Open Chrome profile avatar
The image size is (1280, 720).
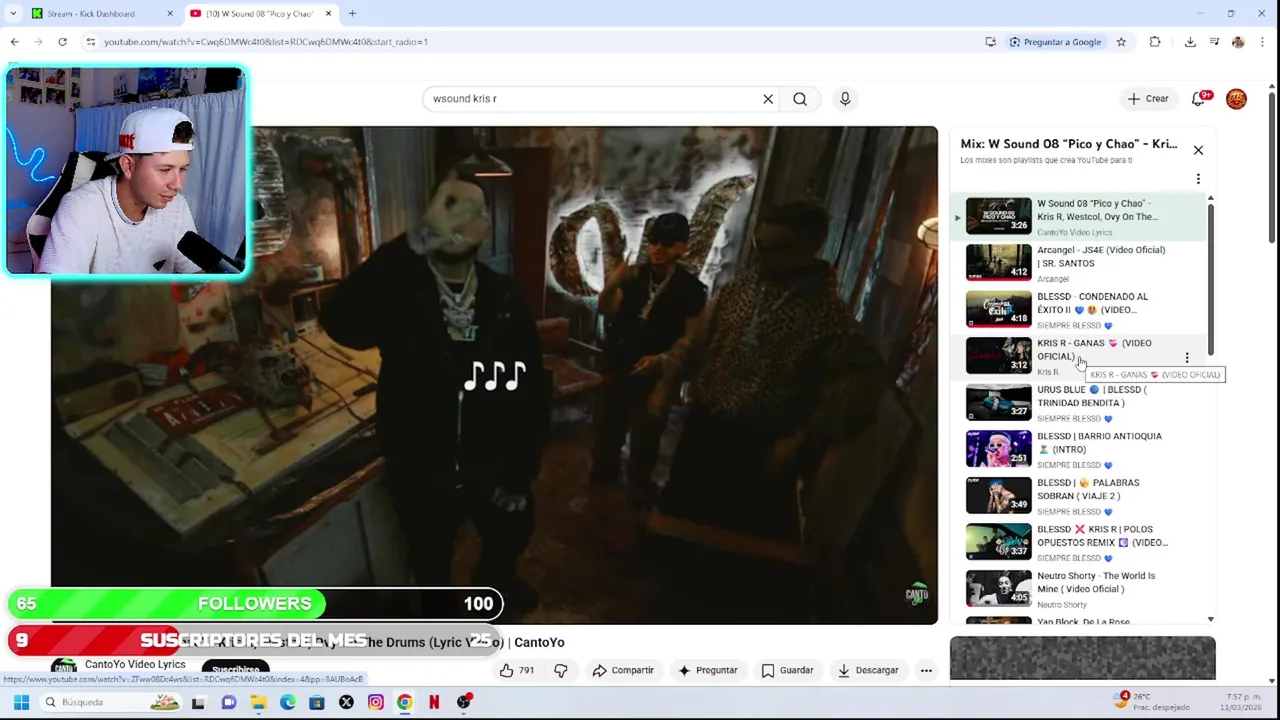point(1238,42)
